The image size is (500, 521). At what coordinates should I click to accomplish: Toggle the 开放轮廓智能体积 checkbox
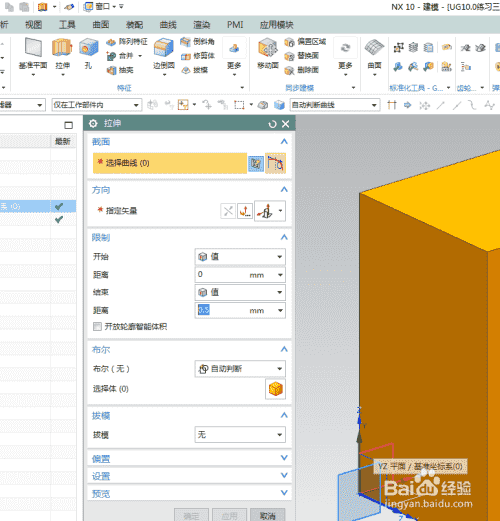(x=97, y=326)
